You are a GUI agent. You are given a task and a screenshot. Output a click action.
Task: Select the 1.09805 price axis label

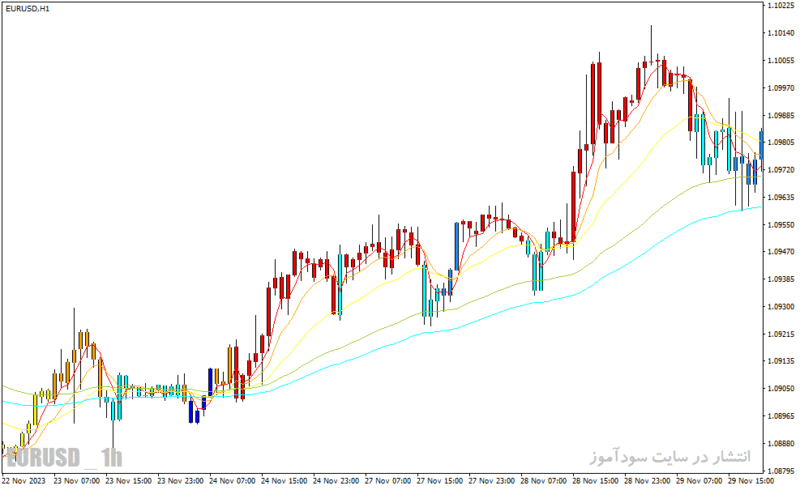pyautogui.click(x=781, y=142)
